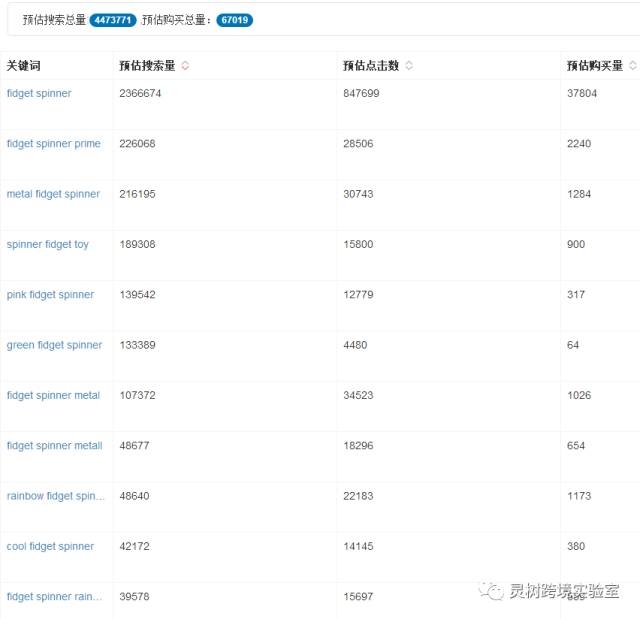Select click count value 34523

[x=358, y=395]
